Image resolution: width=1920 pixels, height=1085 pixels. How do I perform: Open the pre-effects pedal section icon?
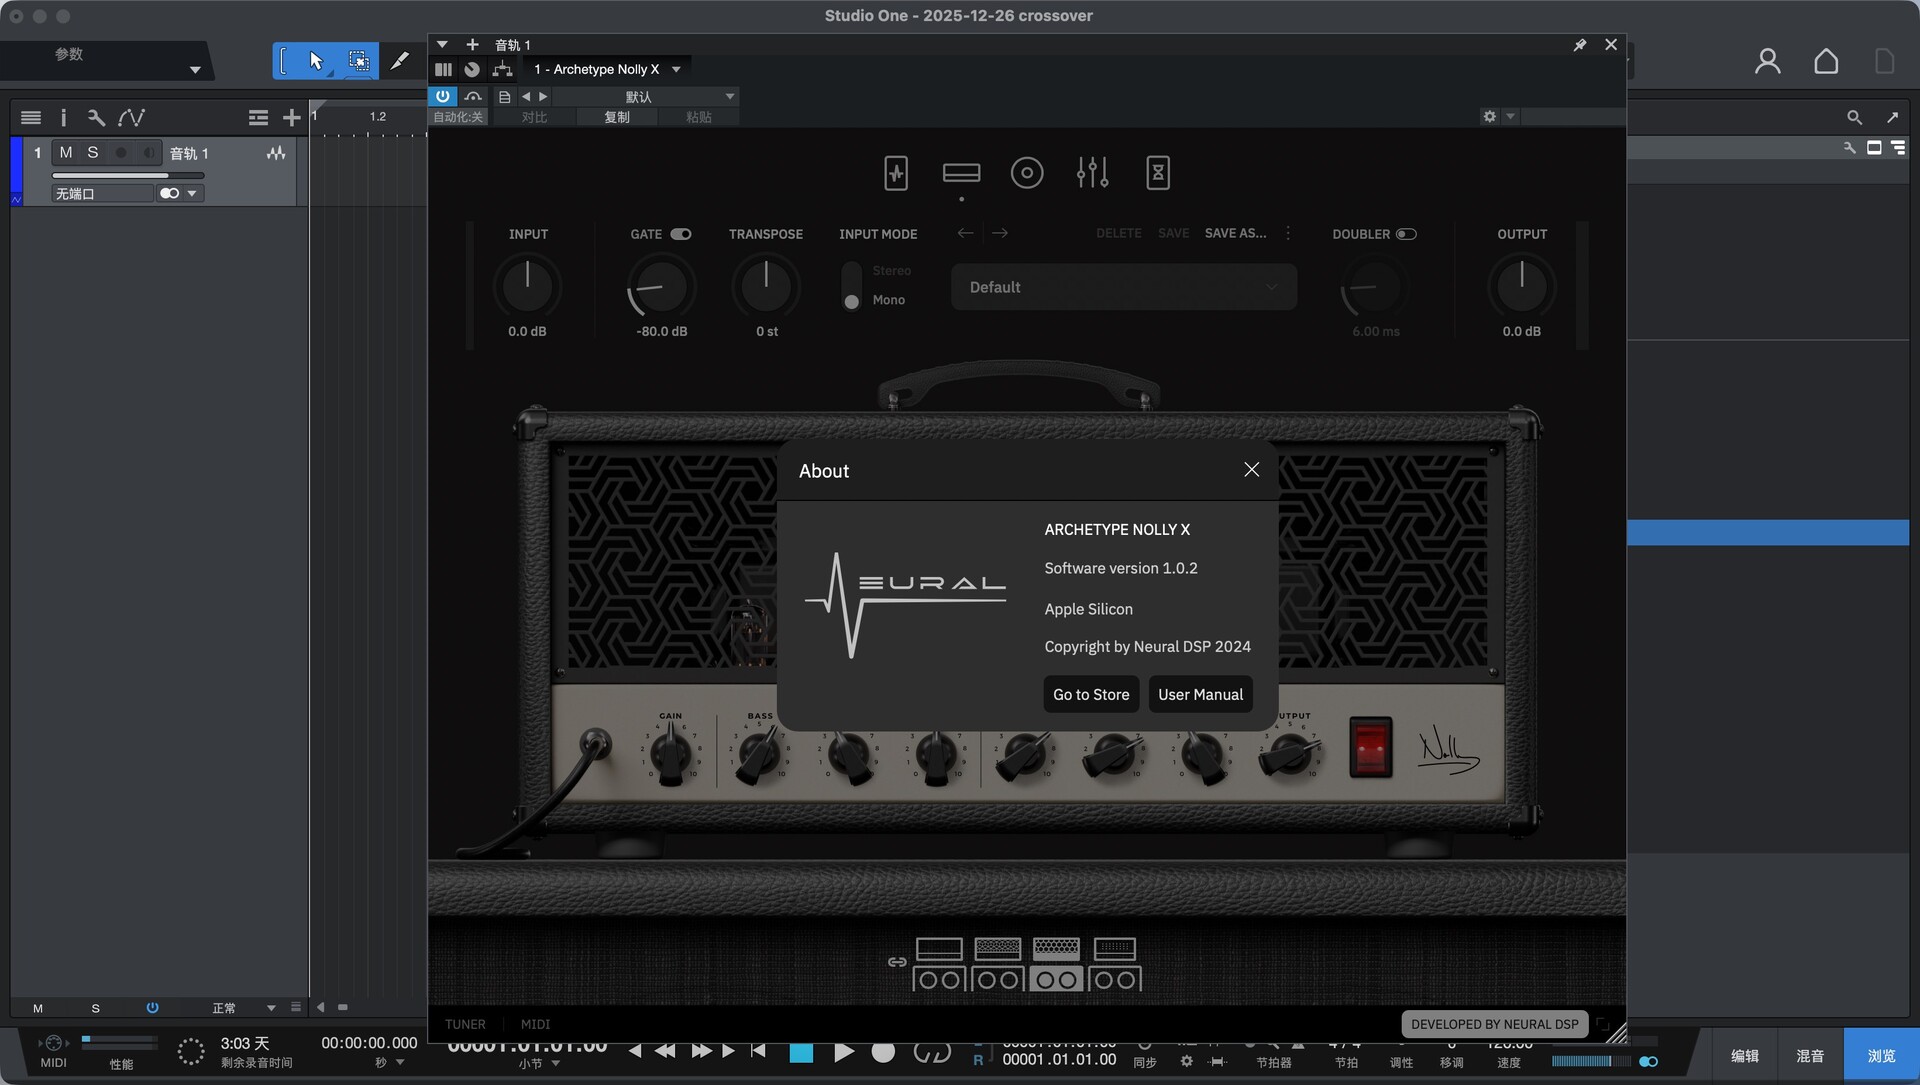point(896,173)
